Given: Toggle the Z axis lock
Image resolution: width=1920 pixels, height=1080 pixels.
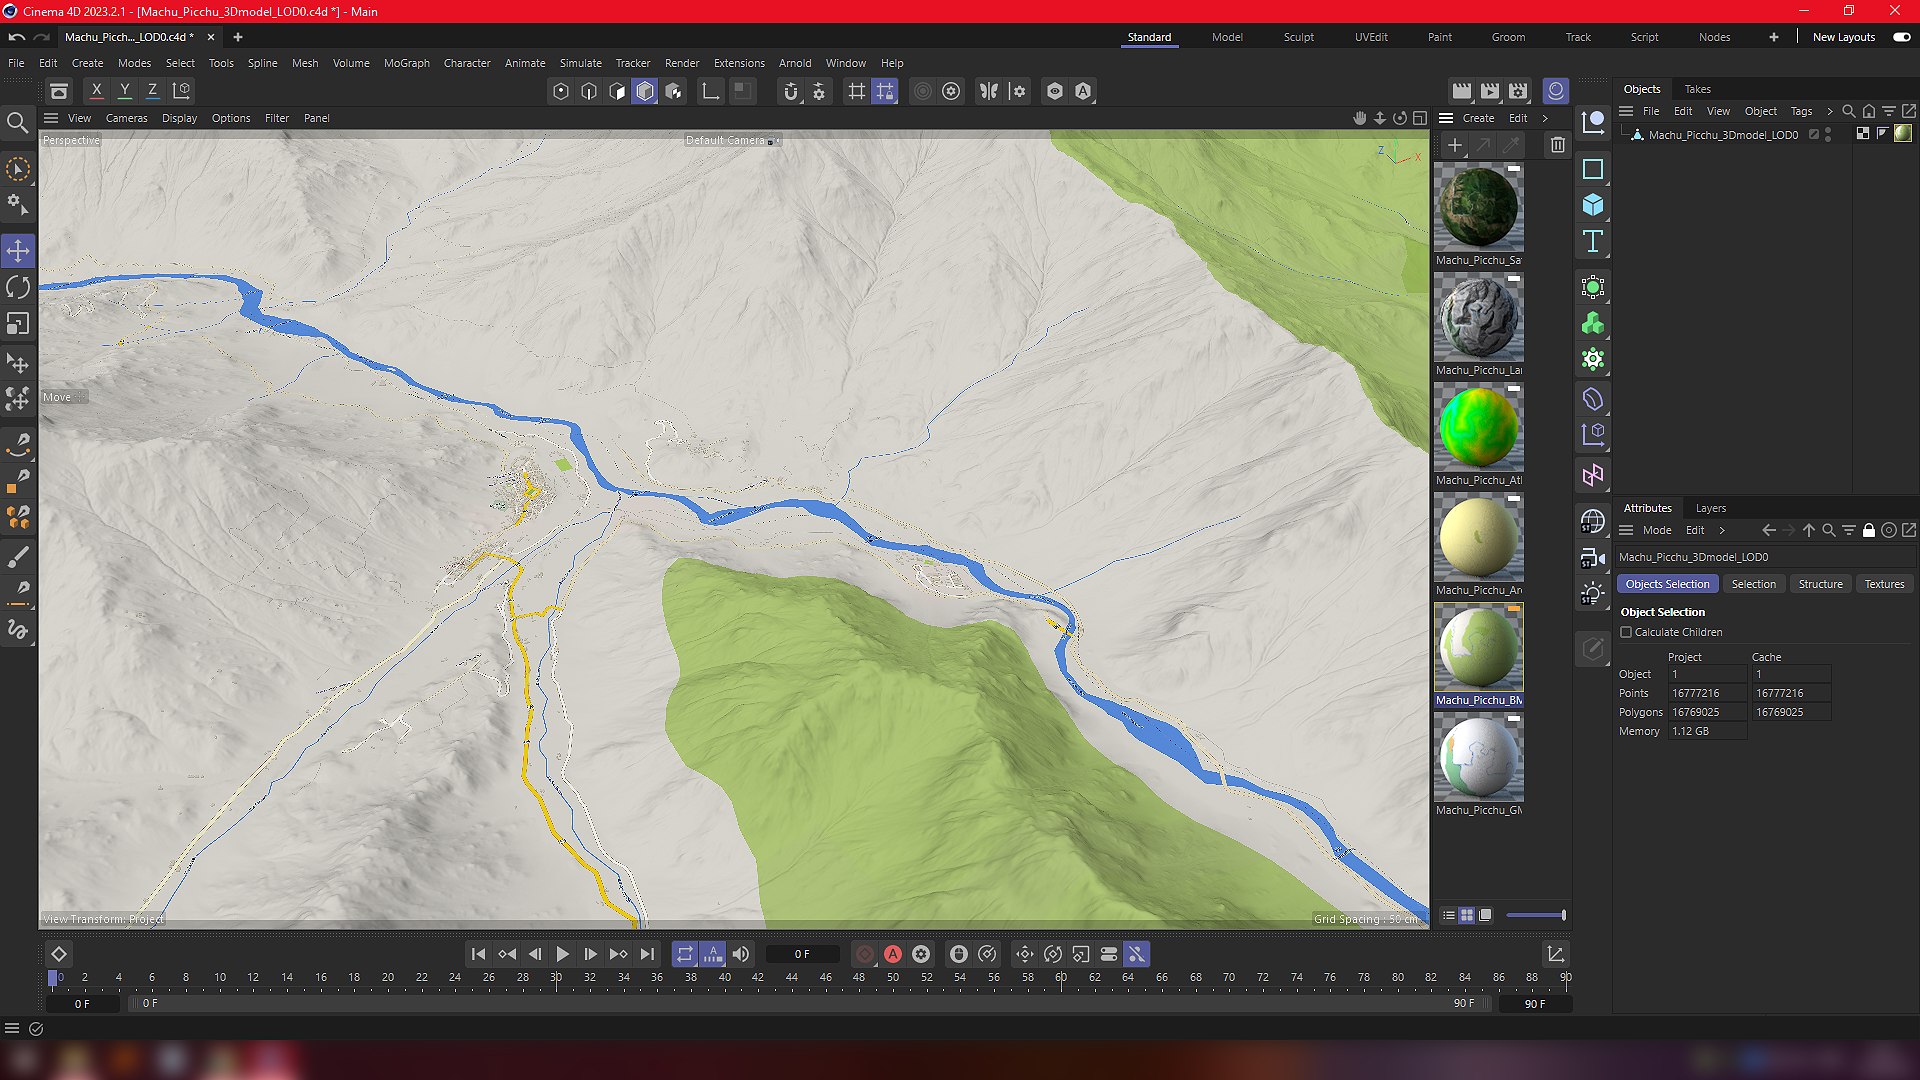Looking at the screenshot, I should [152, 90].
